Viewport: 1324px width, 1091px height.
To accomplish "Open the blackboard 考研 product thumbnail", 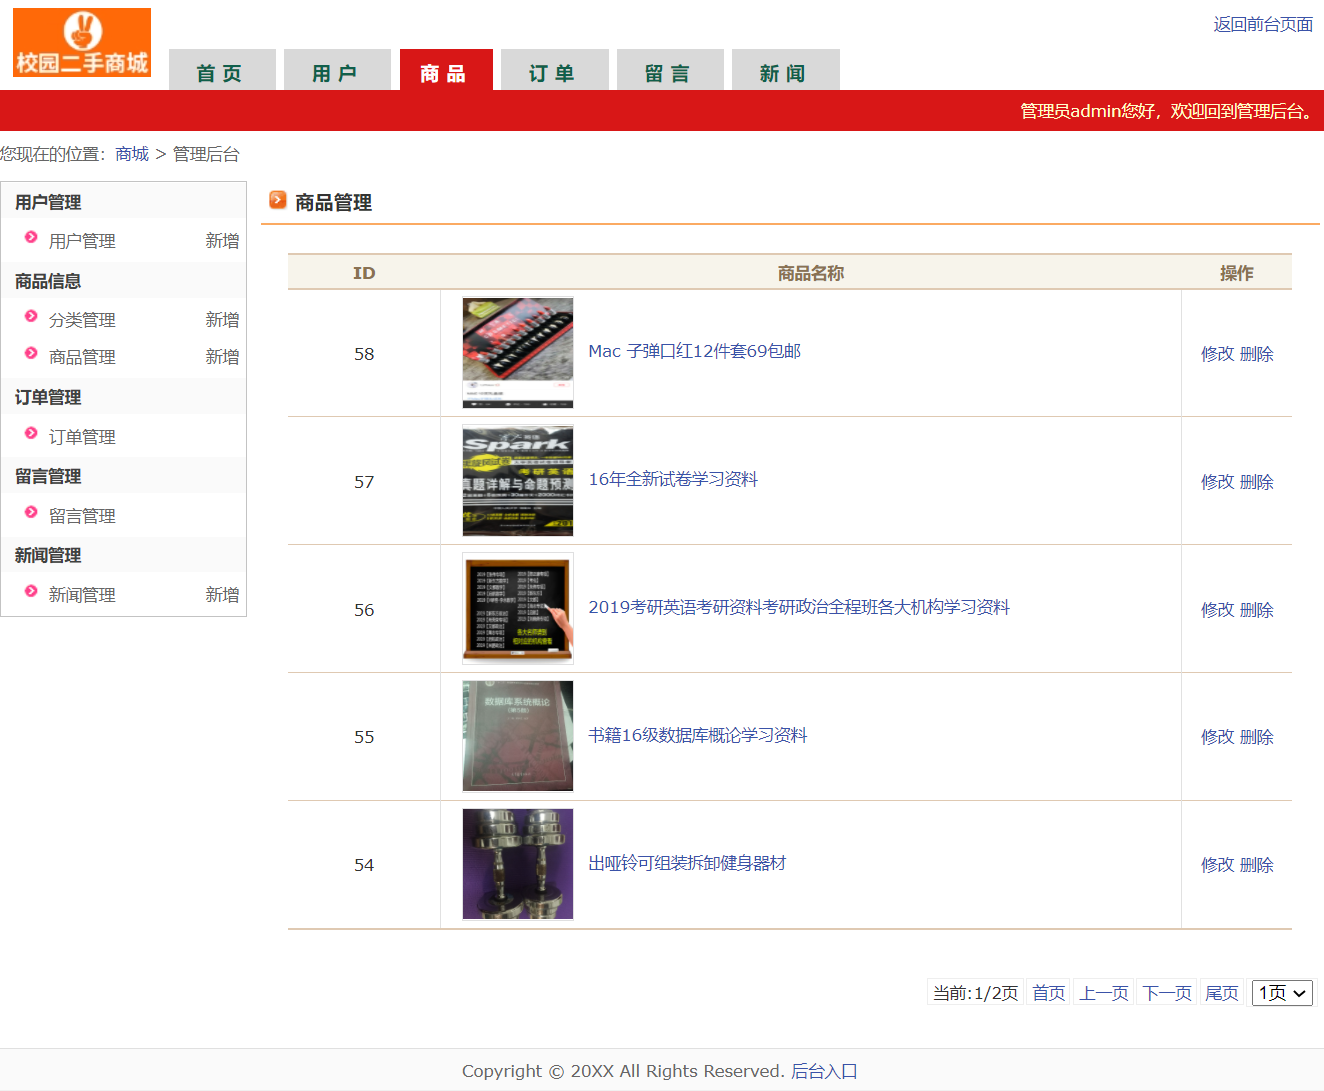I will (518, 608).
